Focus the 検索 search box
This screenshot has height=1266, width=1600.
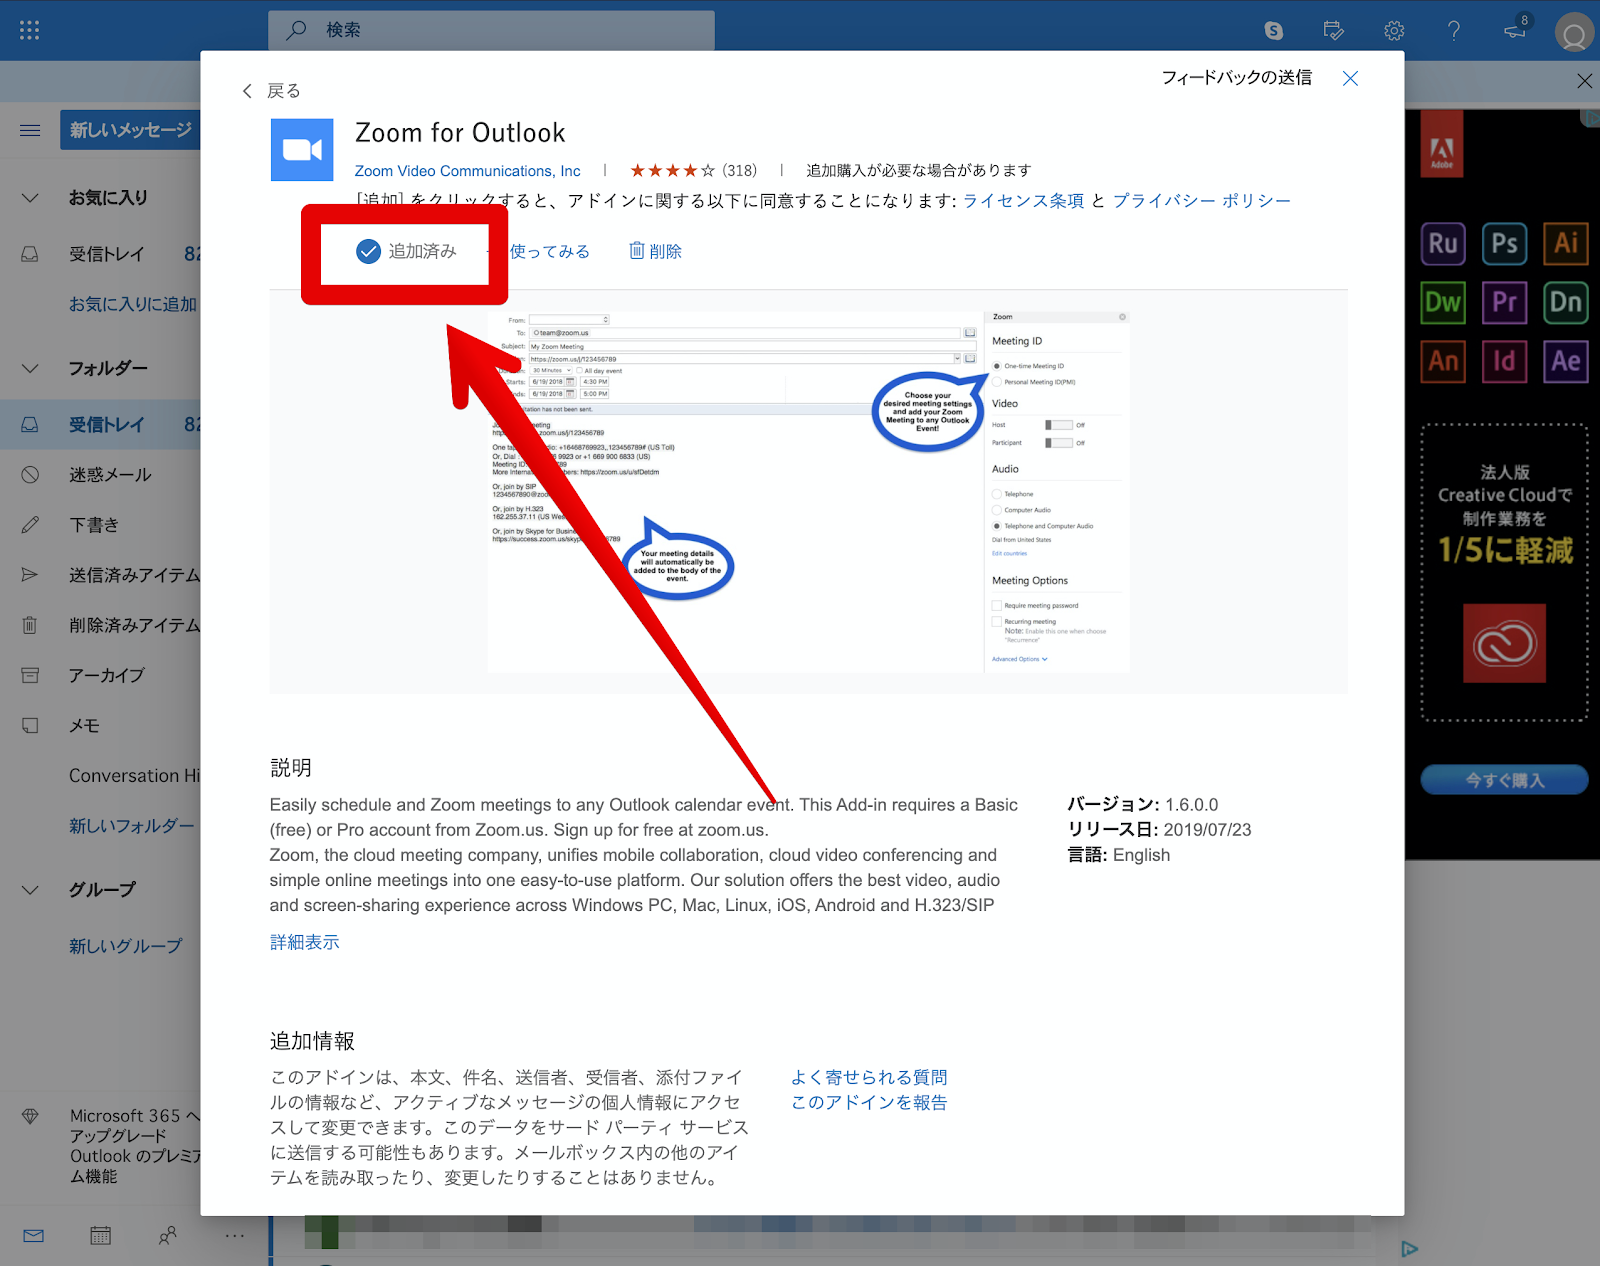(x=491, y=30)
